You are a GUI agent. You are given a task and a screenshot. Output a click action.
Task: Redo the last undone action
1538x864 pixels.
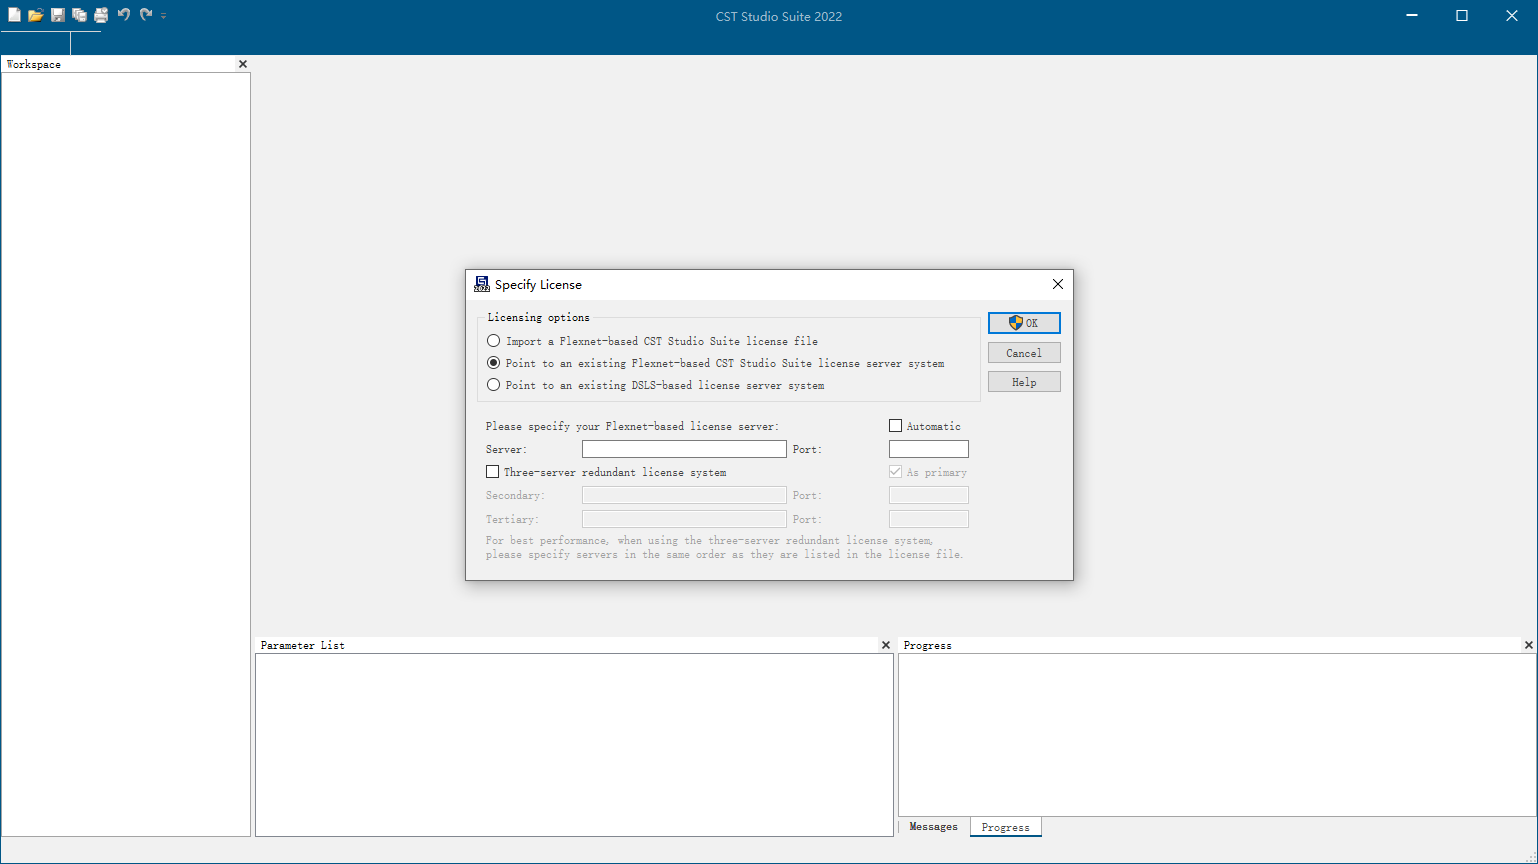[146, 15]
